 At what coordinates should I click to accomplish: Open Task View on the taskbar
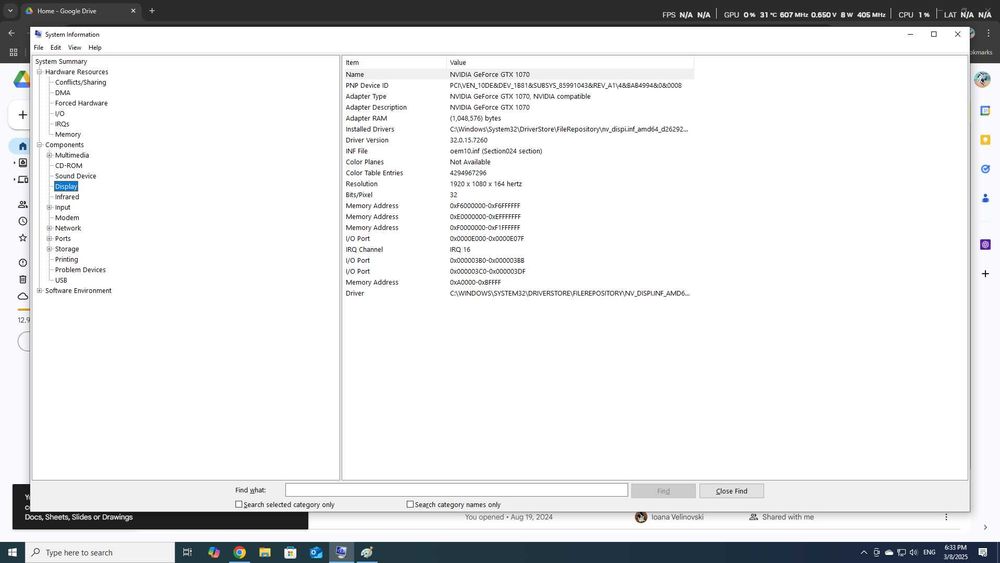pyautogui.click(x=188, y=552)
